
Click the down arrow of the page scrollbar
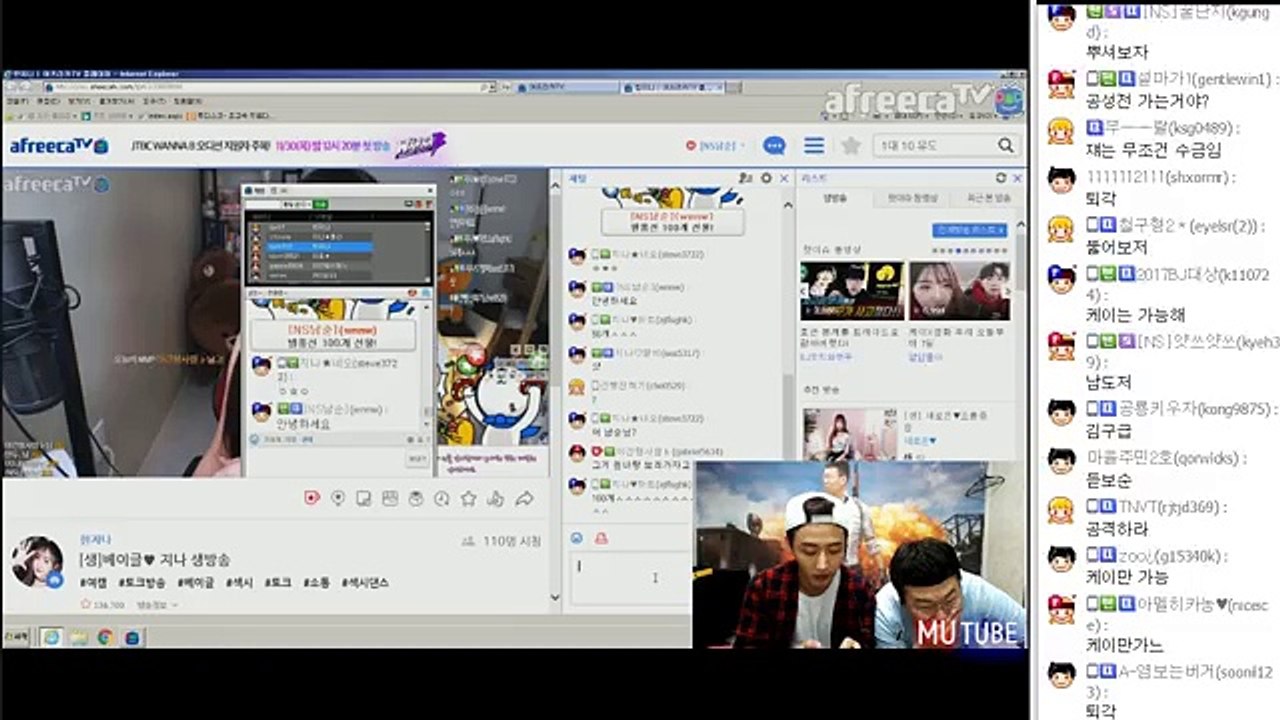pos(556,598)
